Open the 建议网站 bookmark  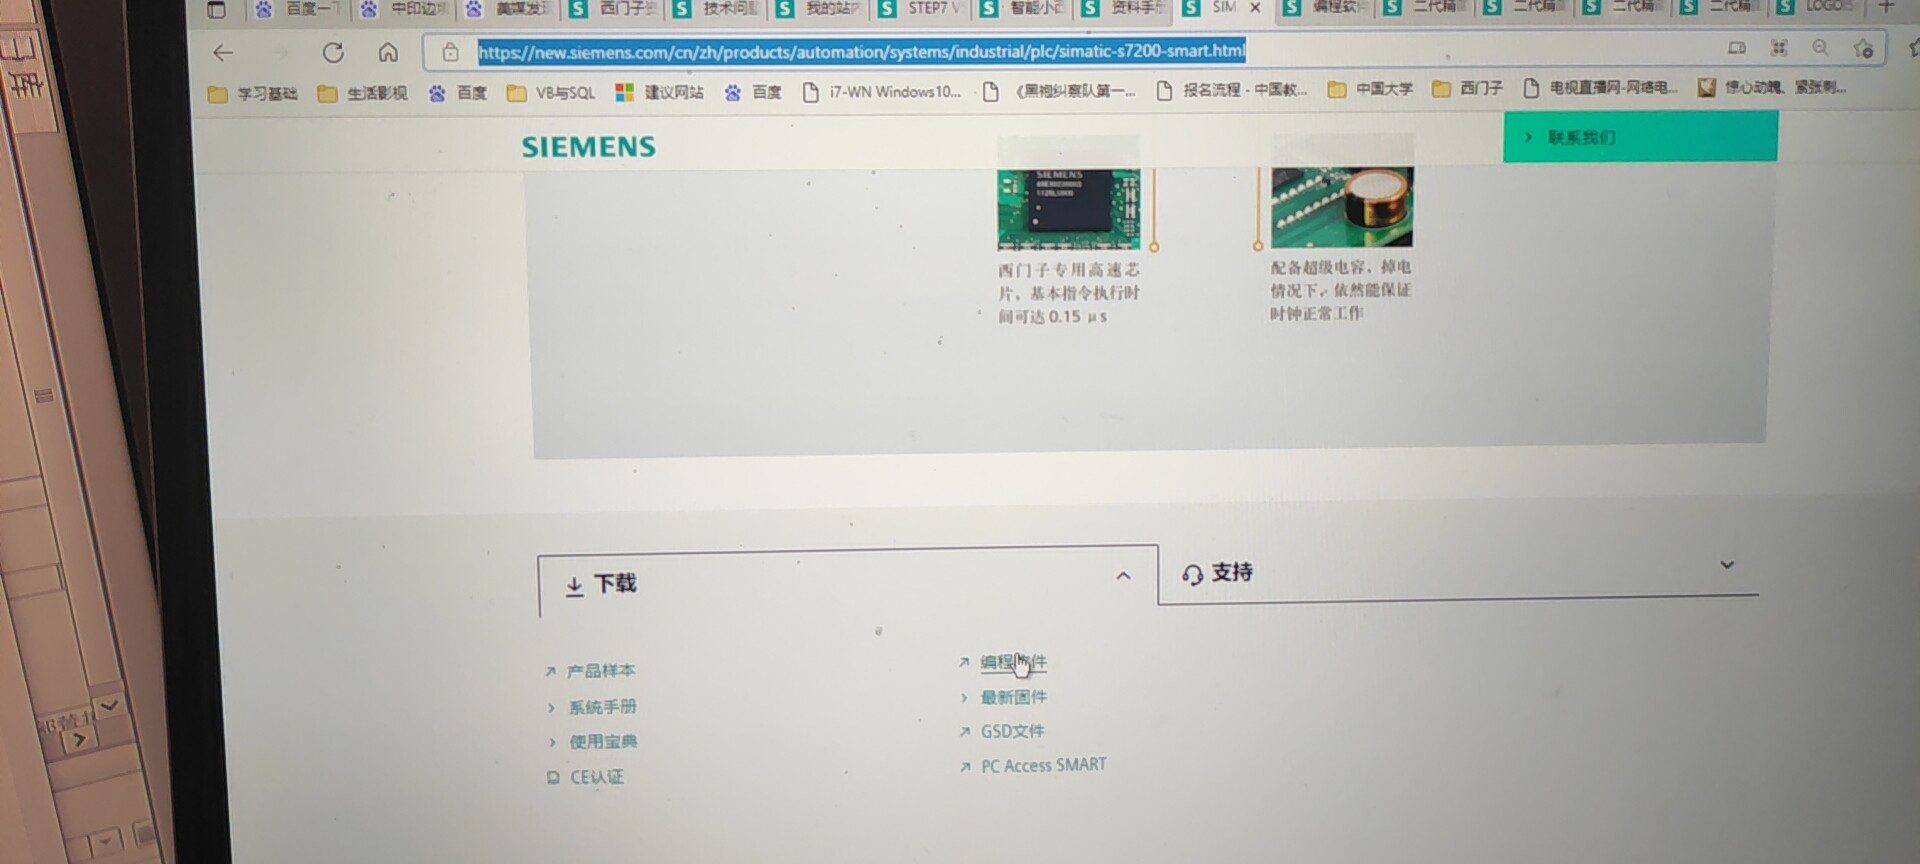click(660, 92)
